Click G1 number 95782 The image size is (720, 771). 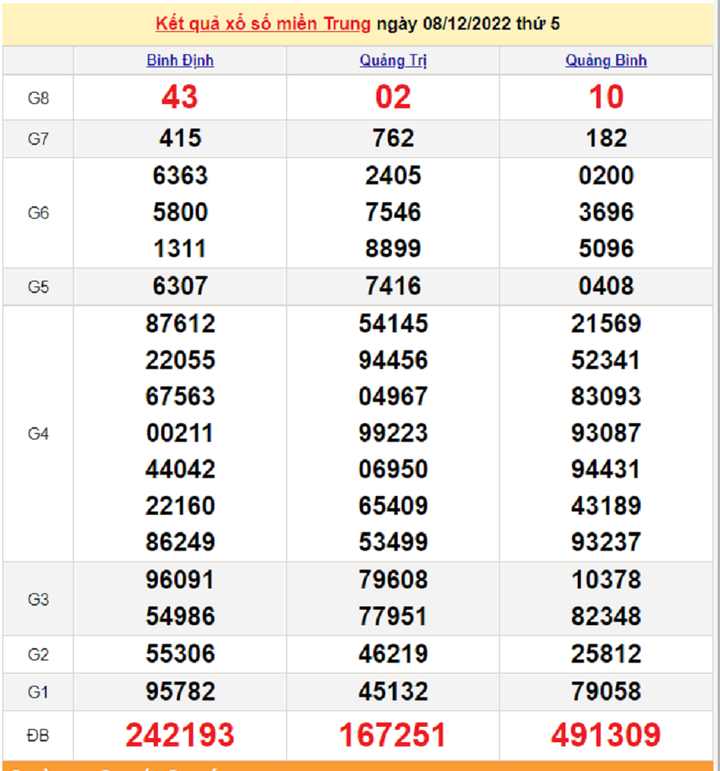click(180, 692)
